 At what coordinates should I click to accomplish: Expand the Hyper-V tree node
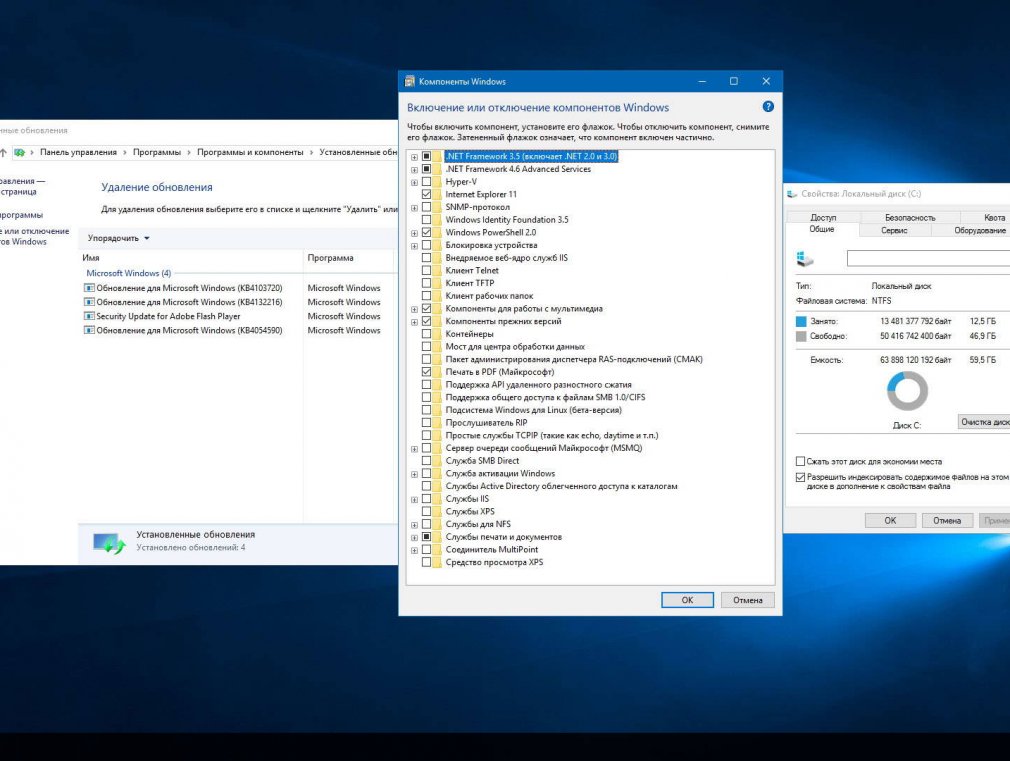[414, 182]
